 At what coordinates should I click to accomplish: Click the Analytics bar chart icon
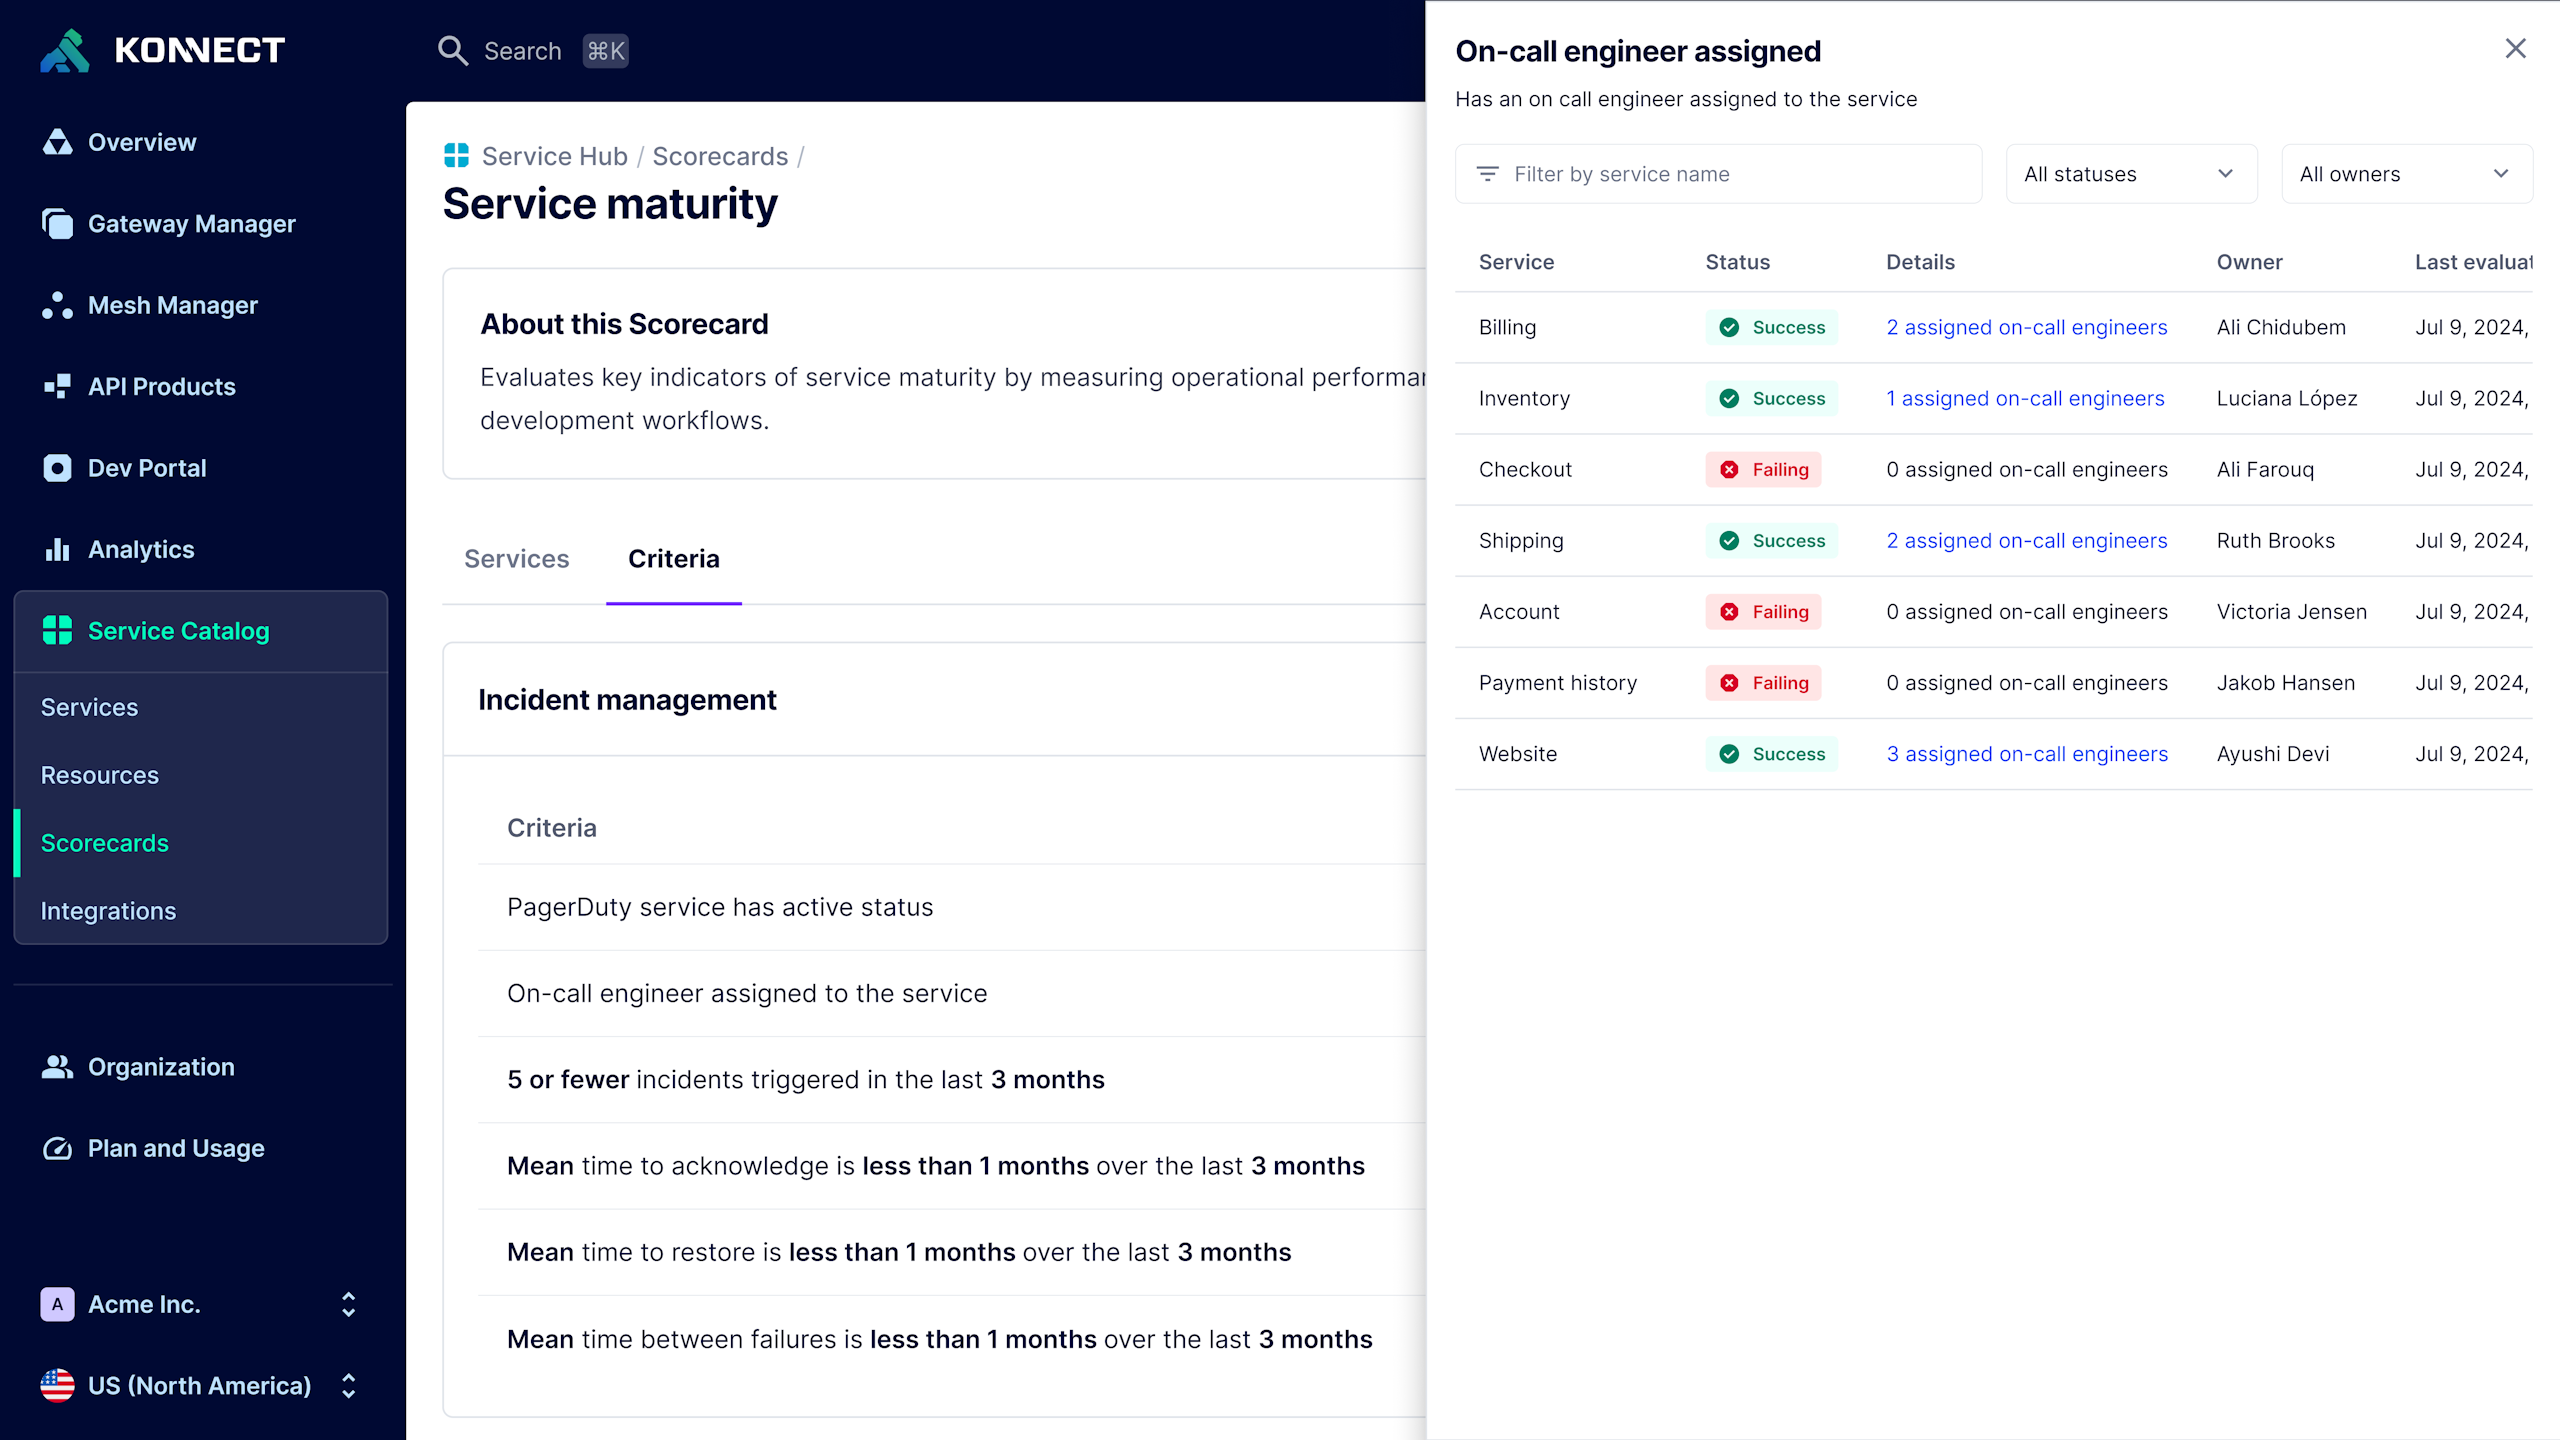coord(57,549)
